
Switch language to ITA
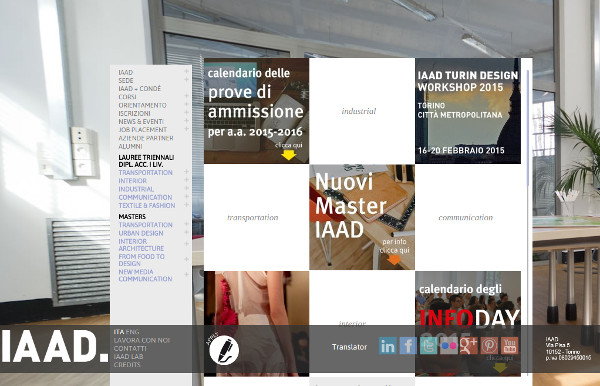click(x=119, y=332)
